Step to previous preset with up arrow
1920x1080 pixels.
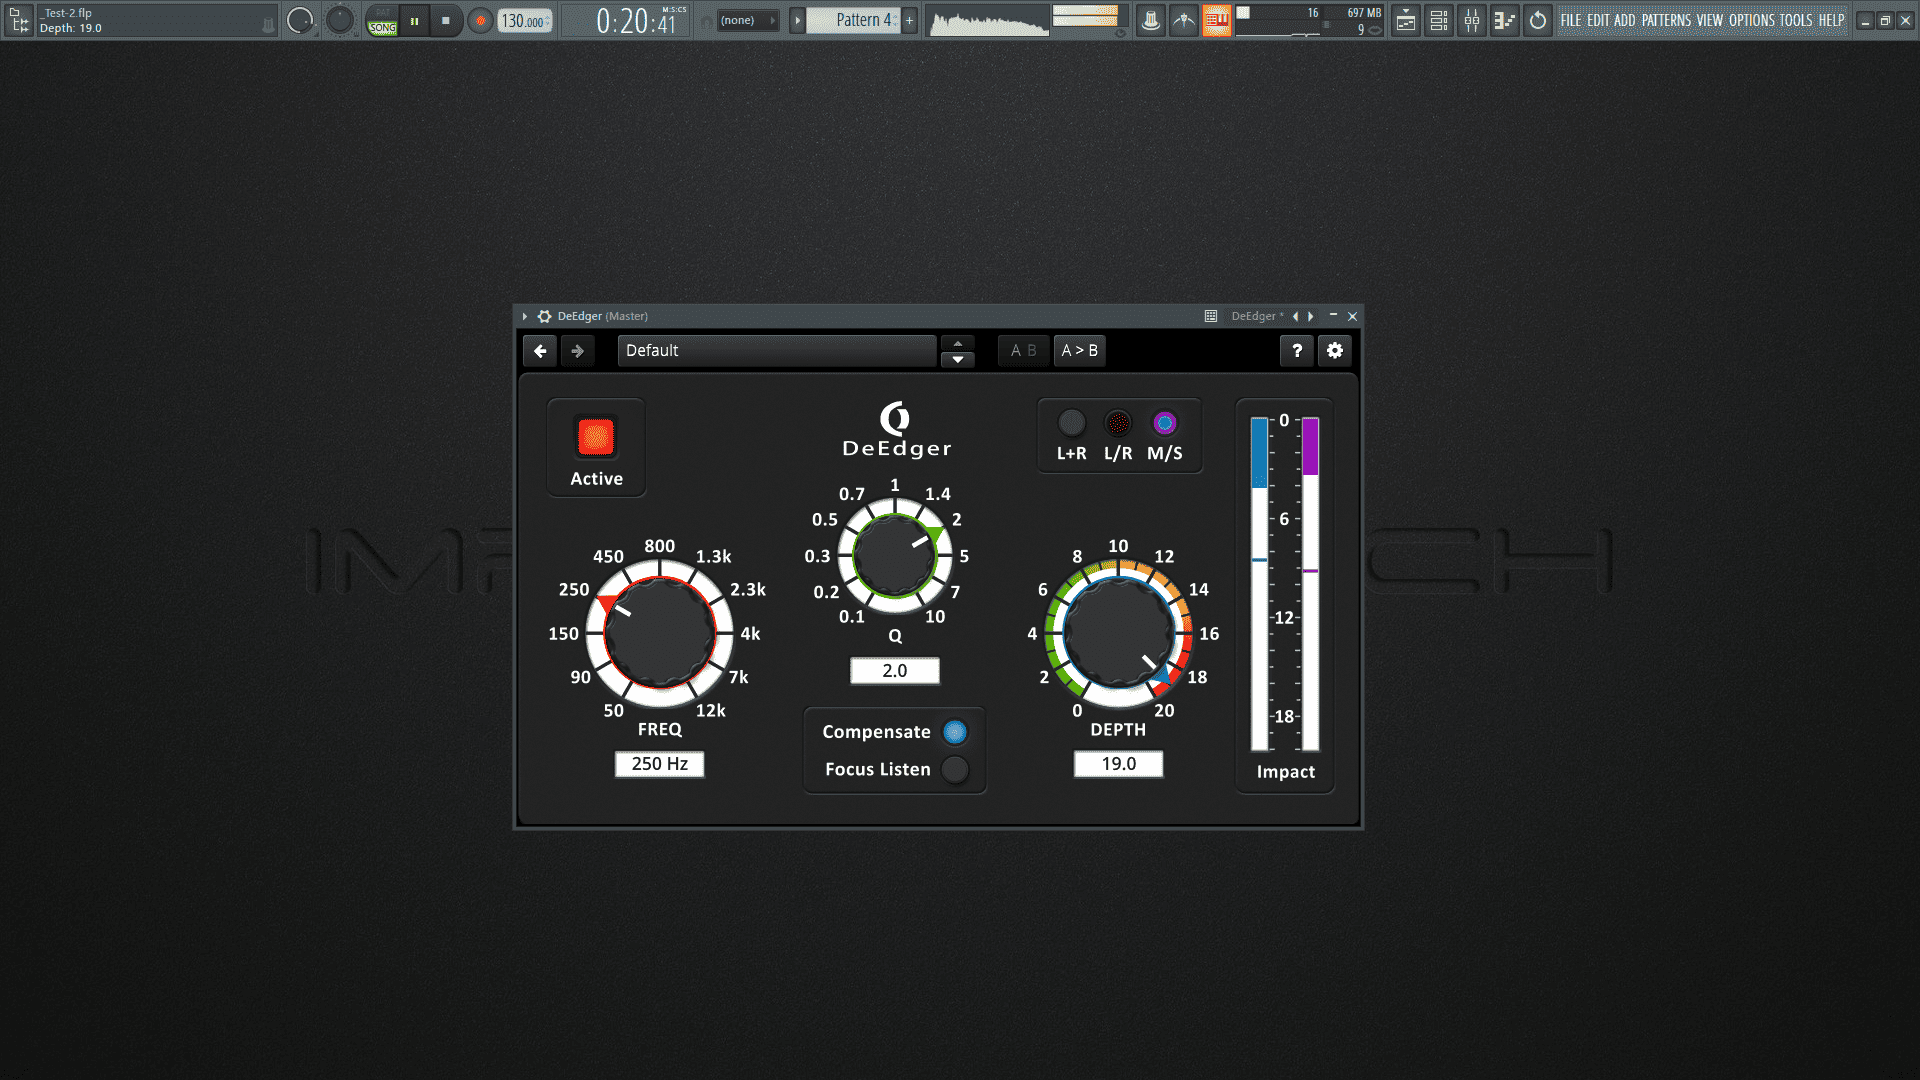click(958, 343)
